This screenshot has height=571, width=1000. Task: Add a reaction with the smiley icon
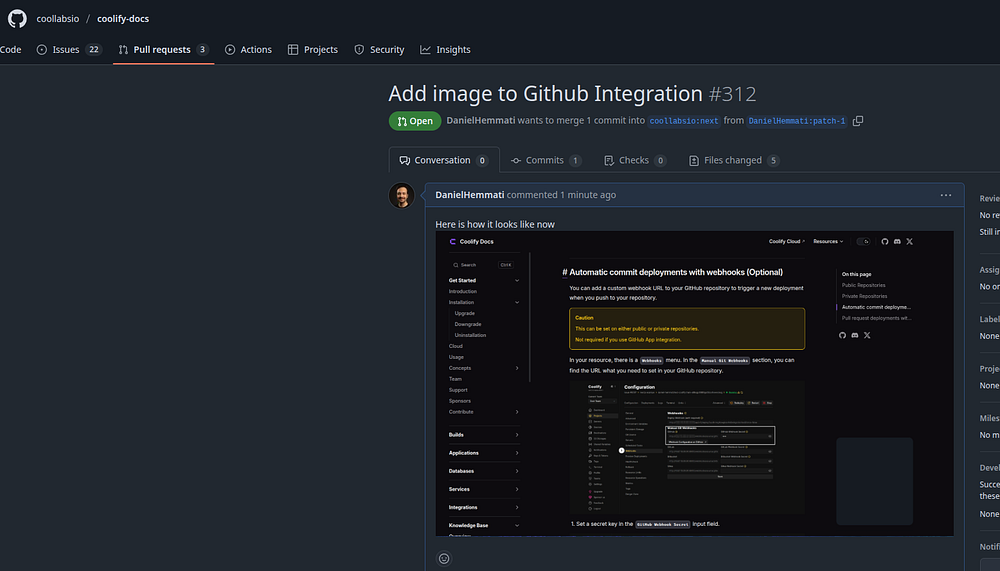(444, 558)
